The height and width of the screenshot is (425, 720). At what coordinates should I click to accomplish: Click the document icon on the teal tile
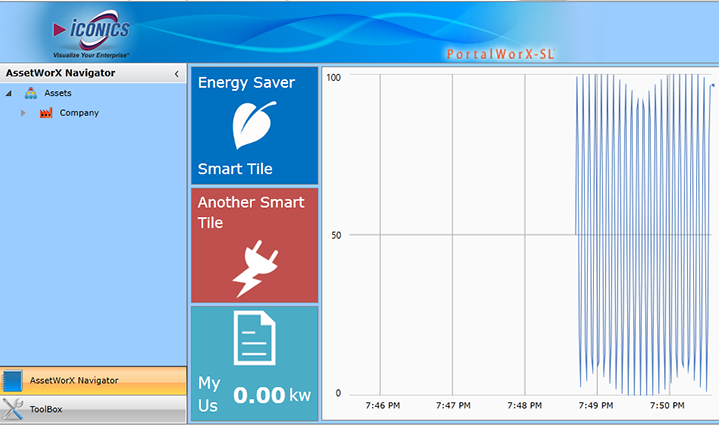[x=254, y=338]
